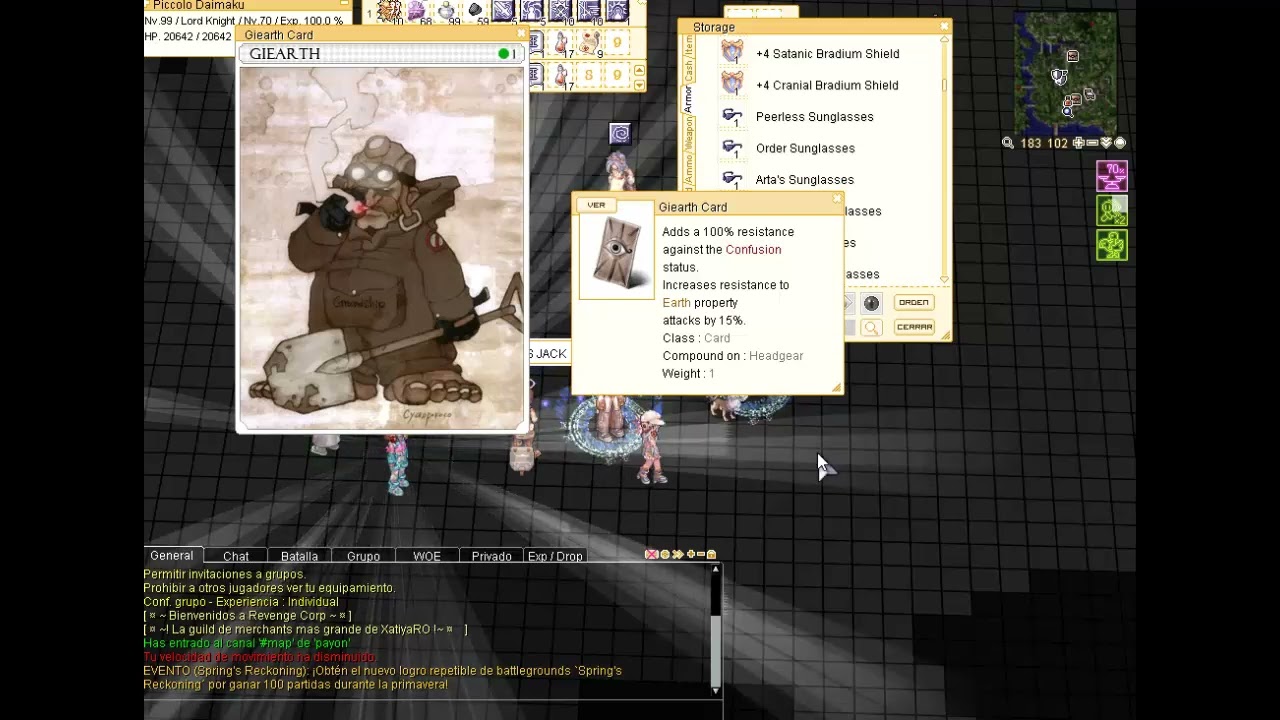Select the Armor tab in Storage
This screenshot has height=720, width=1280.
click(688, 98)
